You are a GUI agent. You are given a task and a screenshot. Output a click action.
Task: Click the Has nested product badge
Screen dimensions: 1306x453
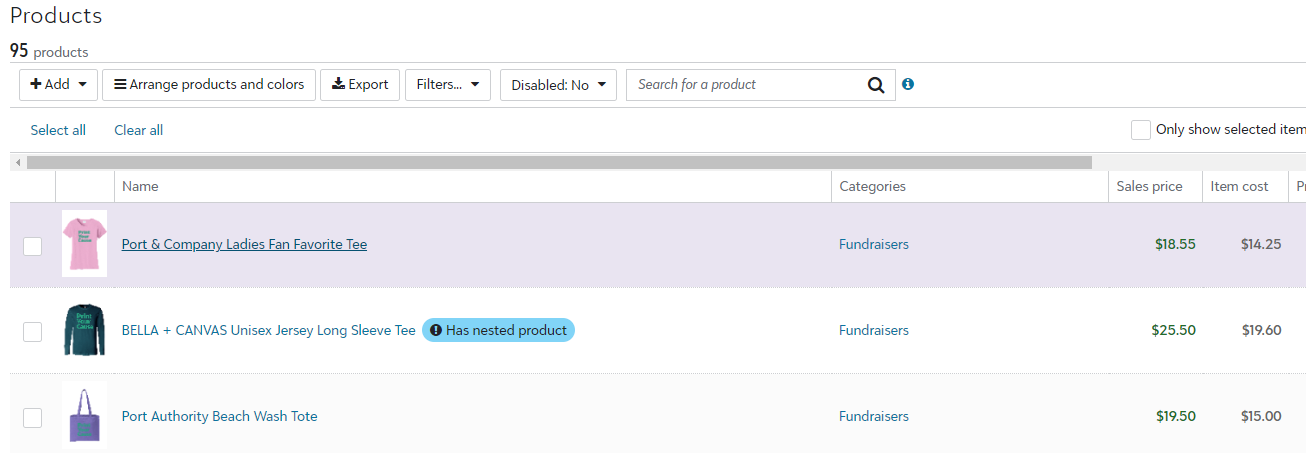coord(498,330)
